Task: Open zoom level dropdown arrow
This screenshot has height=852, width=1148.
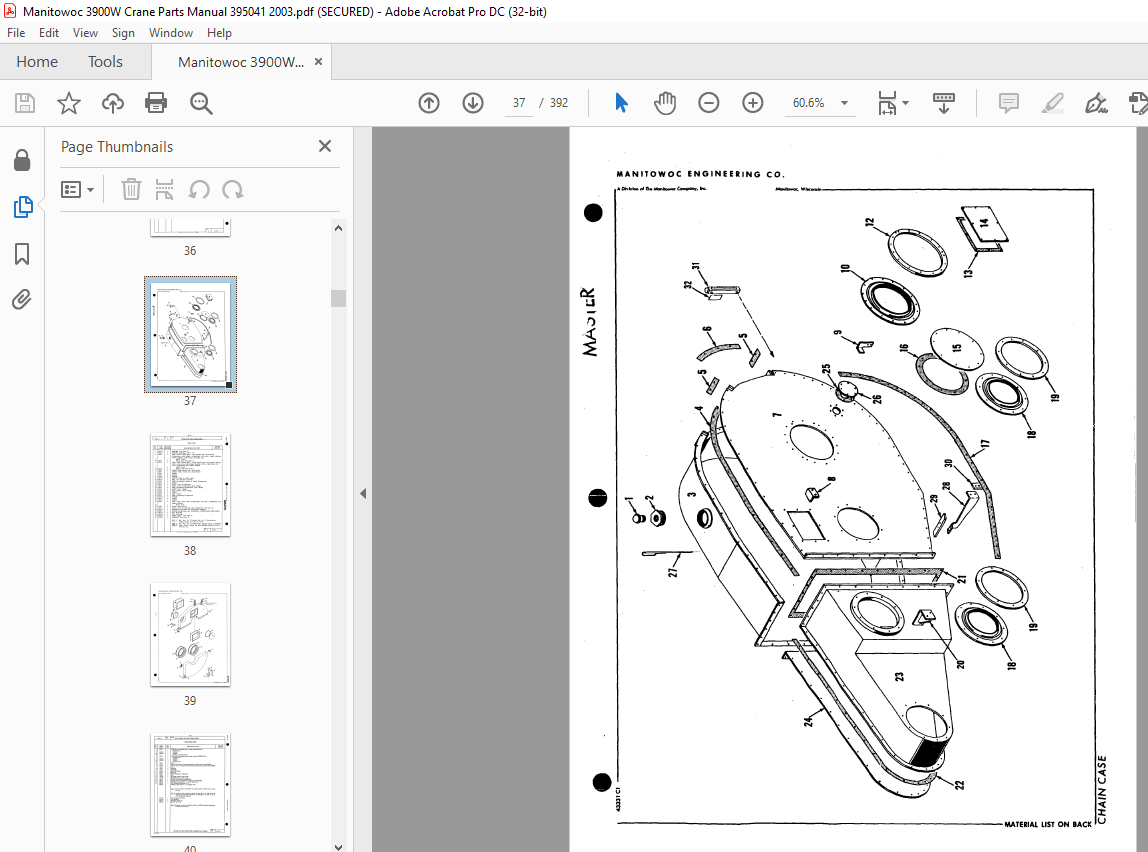Action: click(844, 103)
